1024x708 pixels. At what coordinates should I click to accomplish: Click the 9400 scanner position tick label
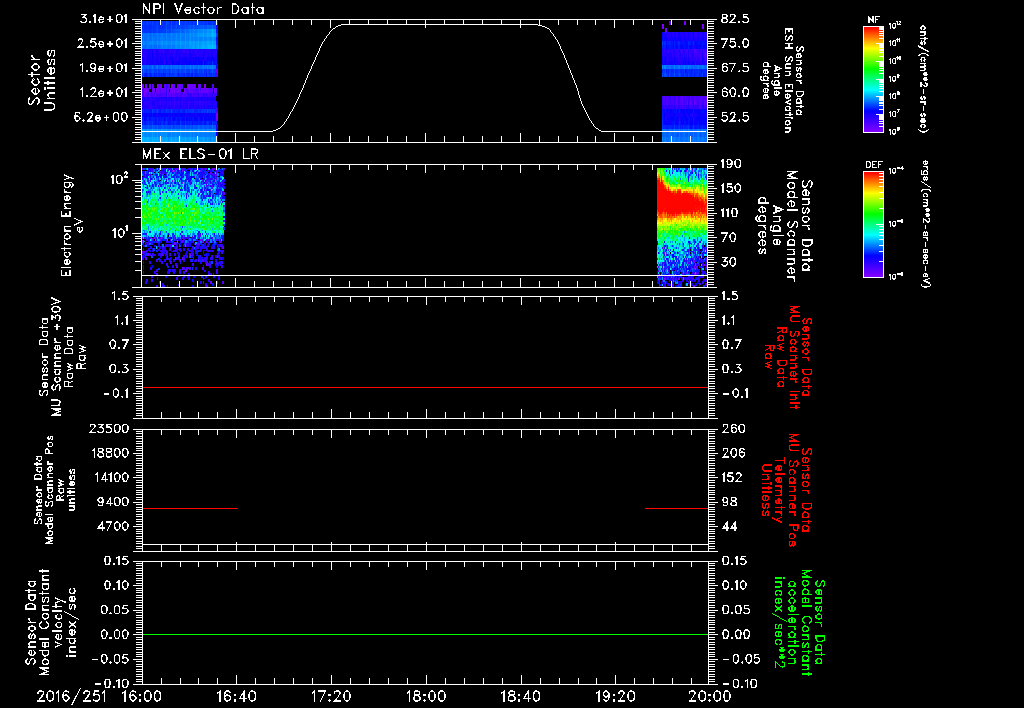tap(114, 502)
